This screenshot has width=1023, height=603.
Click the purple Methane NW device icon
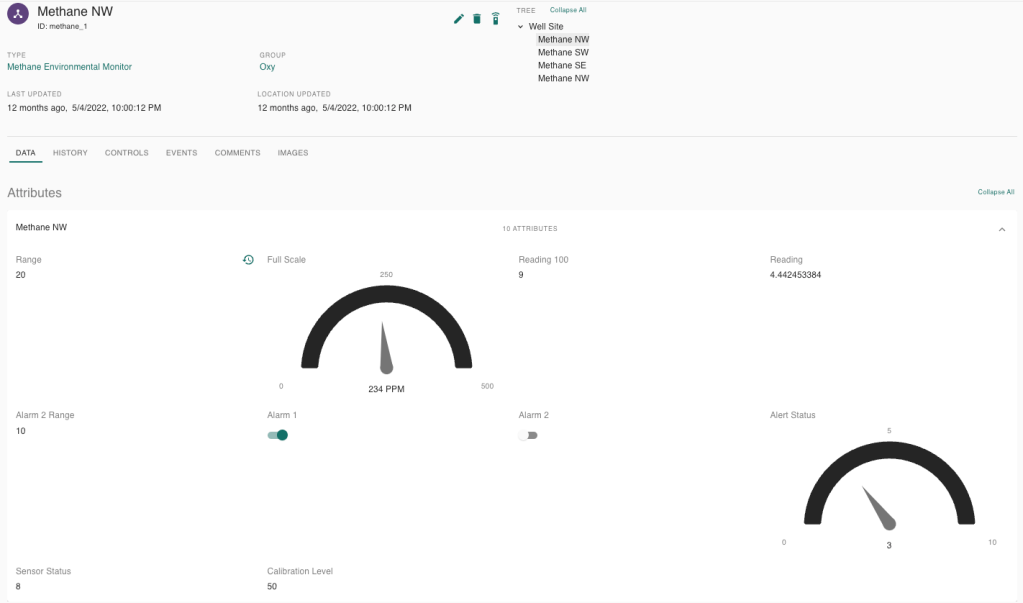(x=18, y=16)
